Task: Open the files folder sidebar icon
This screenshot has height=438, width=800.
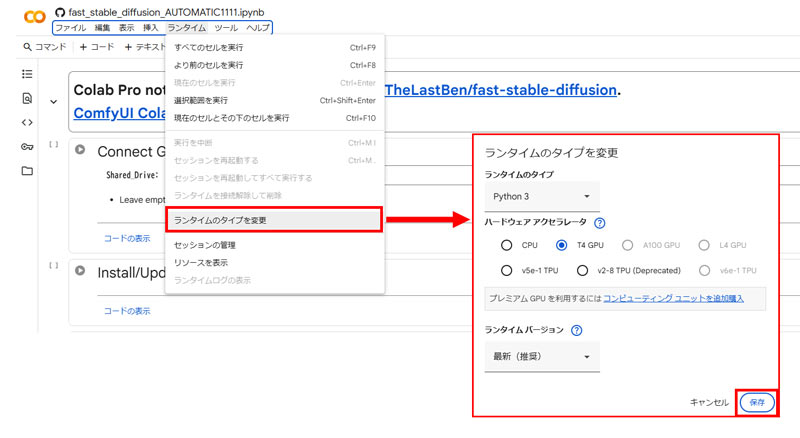Action: [27, 171]
